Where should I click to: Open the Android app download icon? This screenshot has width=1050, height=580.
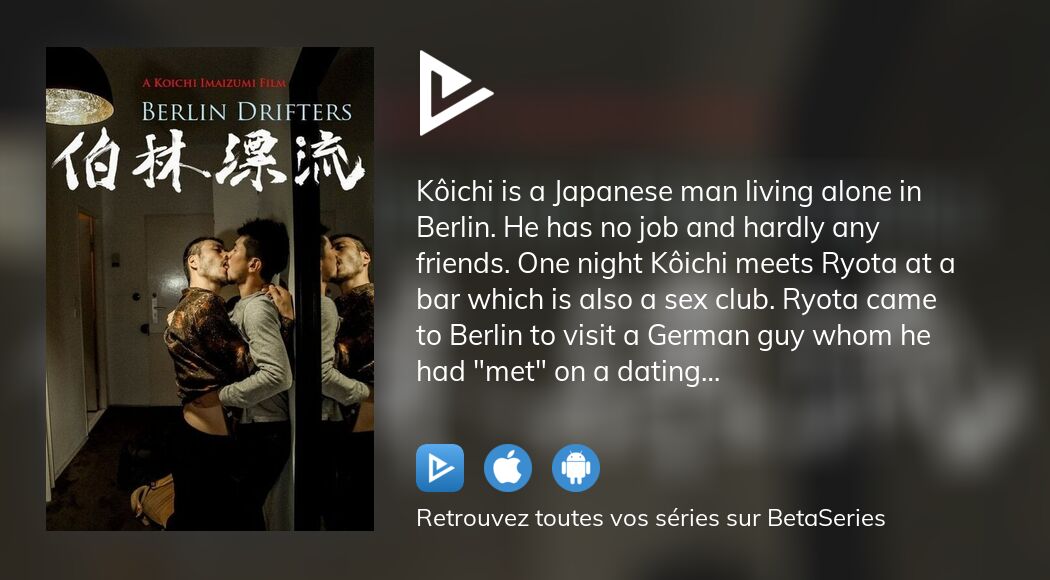(x=576, y=468)
